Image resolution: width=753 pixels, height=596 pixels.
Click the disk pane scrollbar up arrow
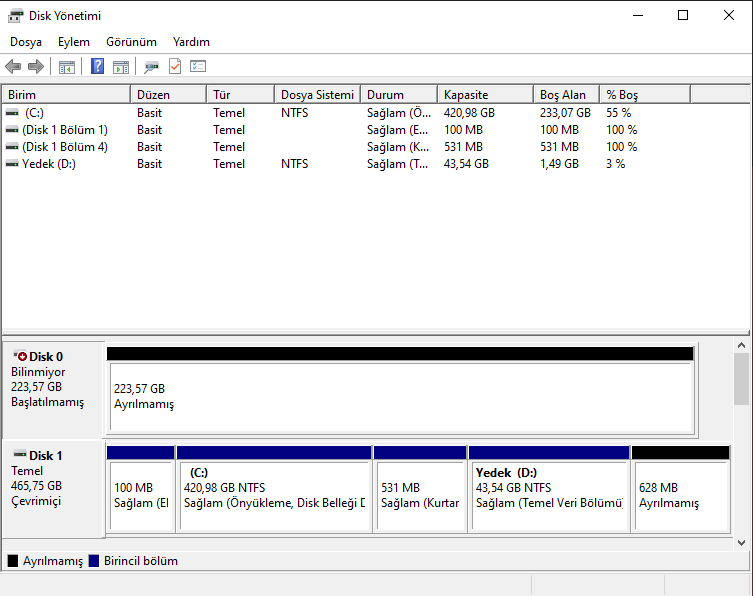click(741, 345)
